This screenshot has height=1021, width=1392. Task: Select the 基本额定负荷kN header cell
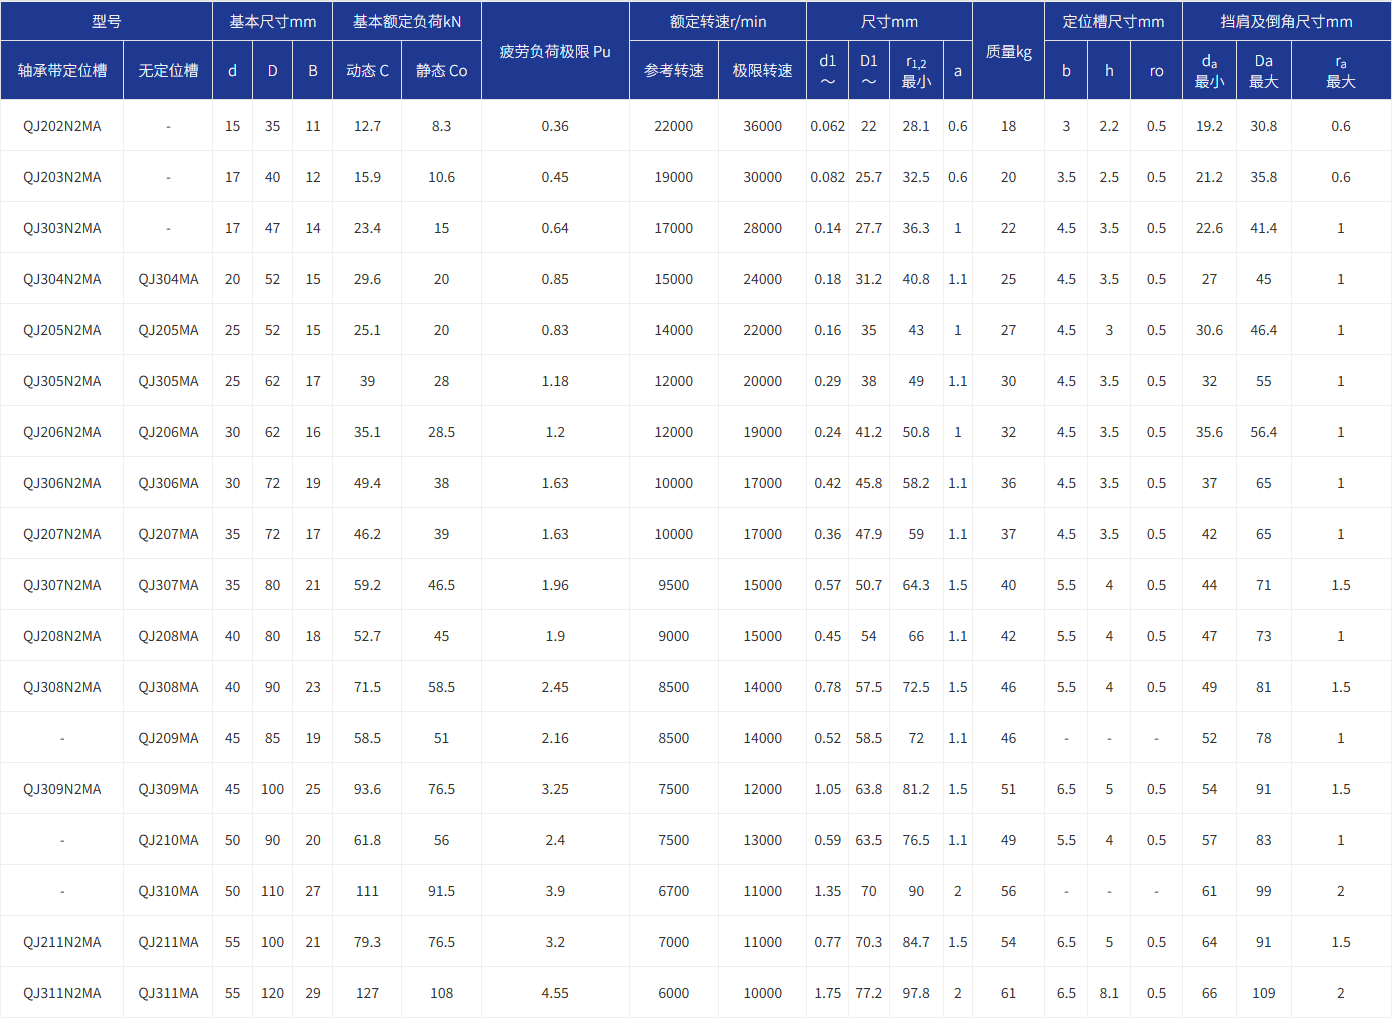[407, 21]
